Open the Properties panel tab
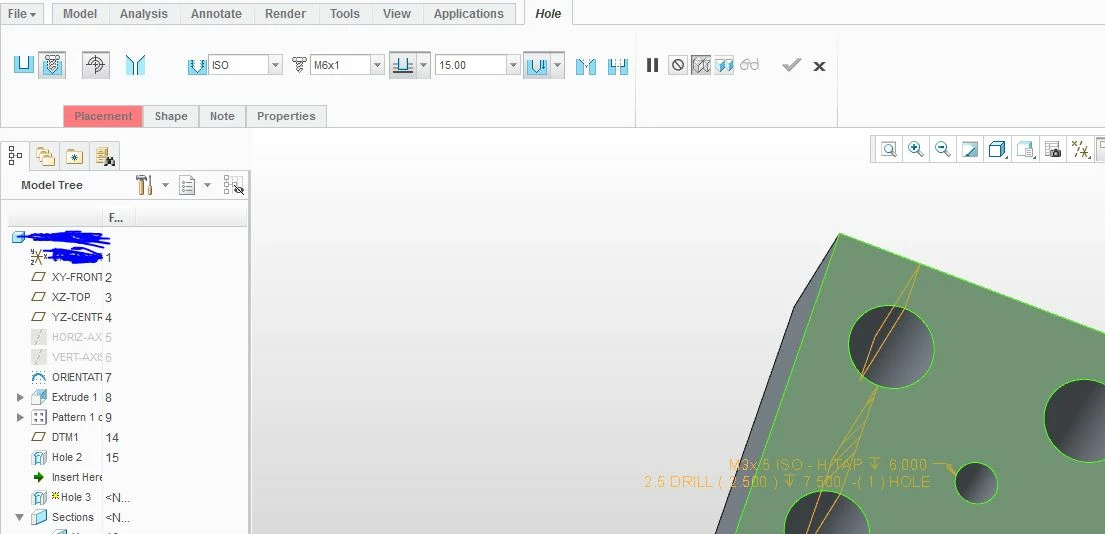Screen dimensions: 1105x534 point(286,116)
